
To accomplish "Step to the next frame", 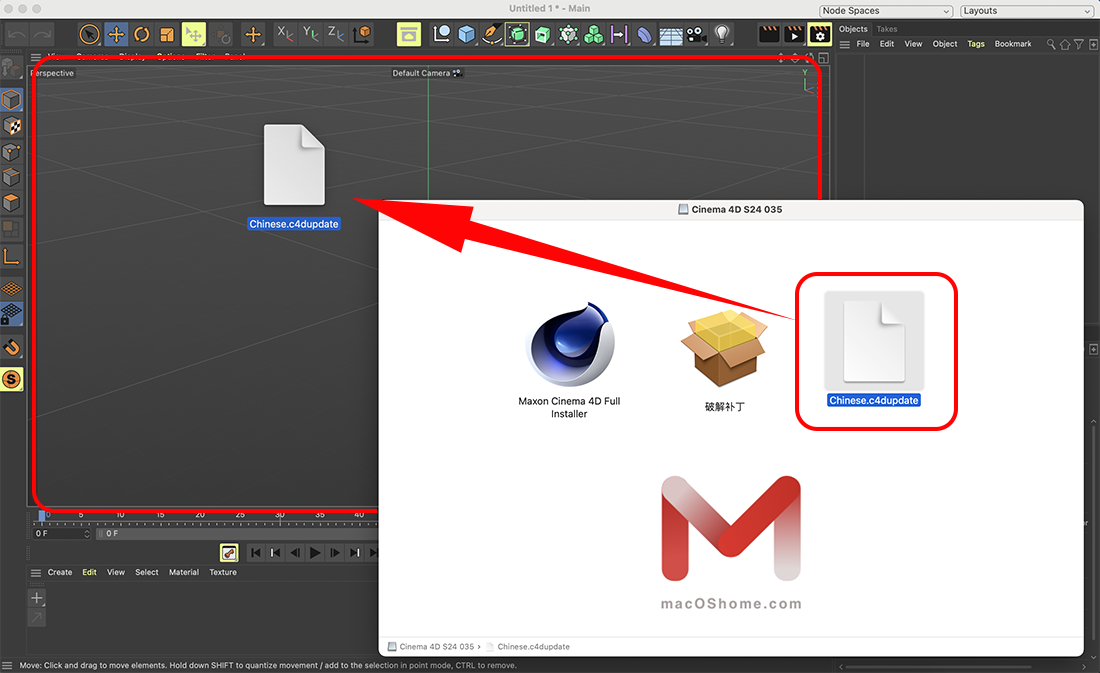I will click(335, 553).
